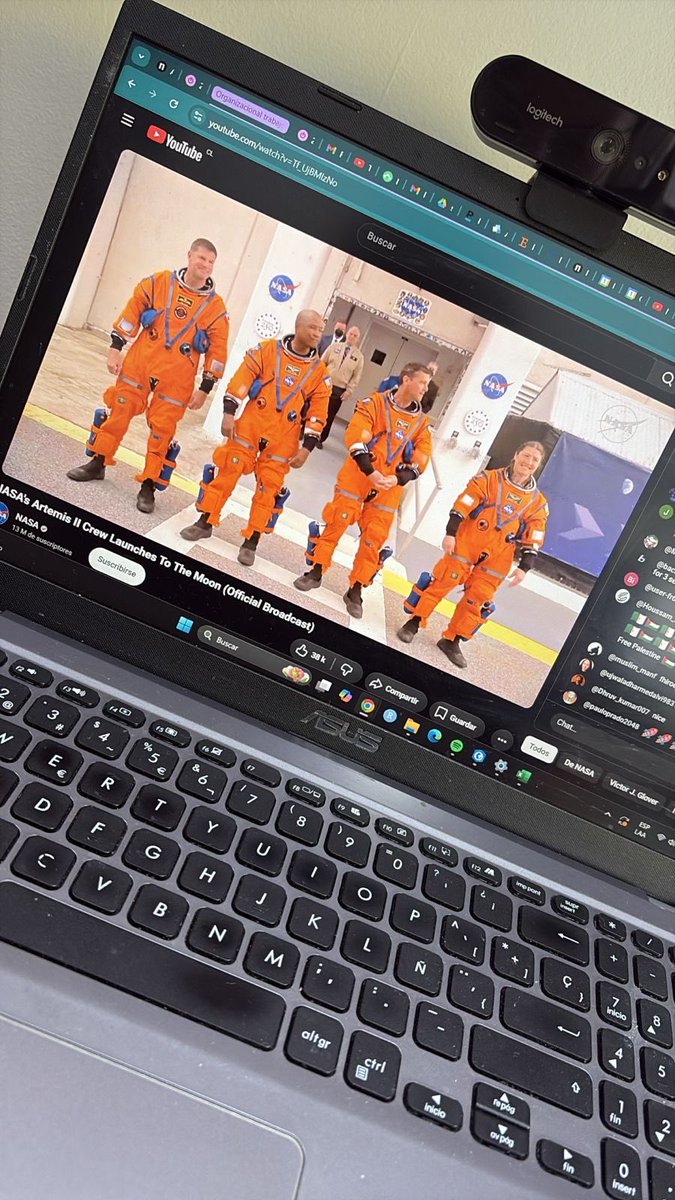Click the site info icon before the URL

[197, 114]
